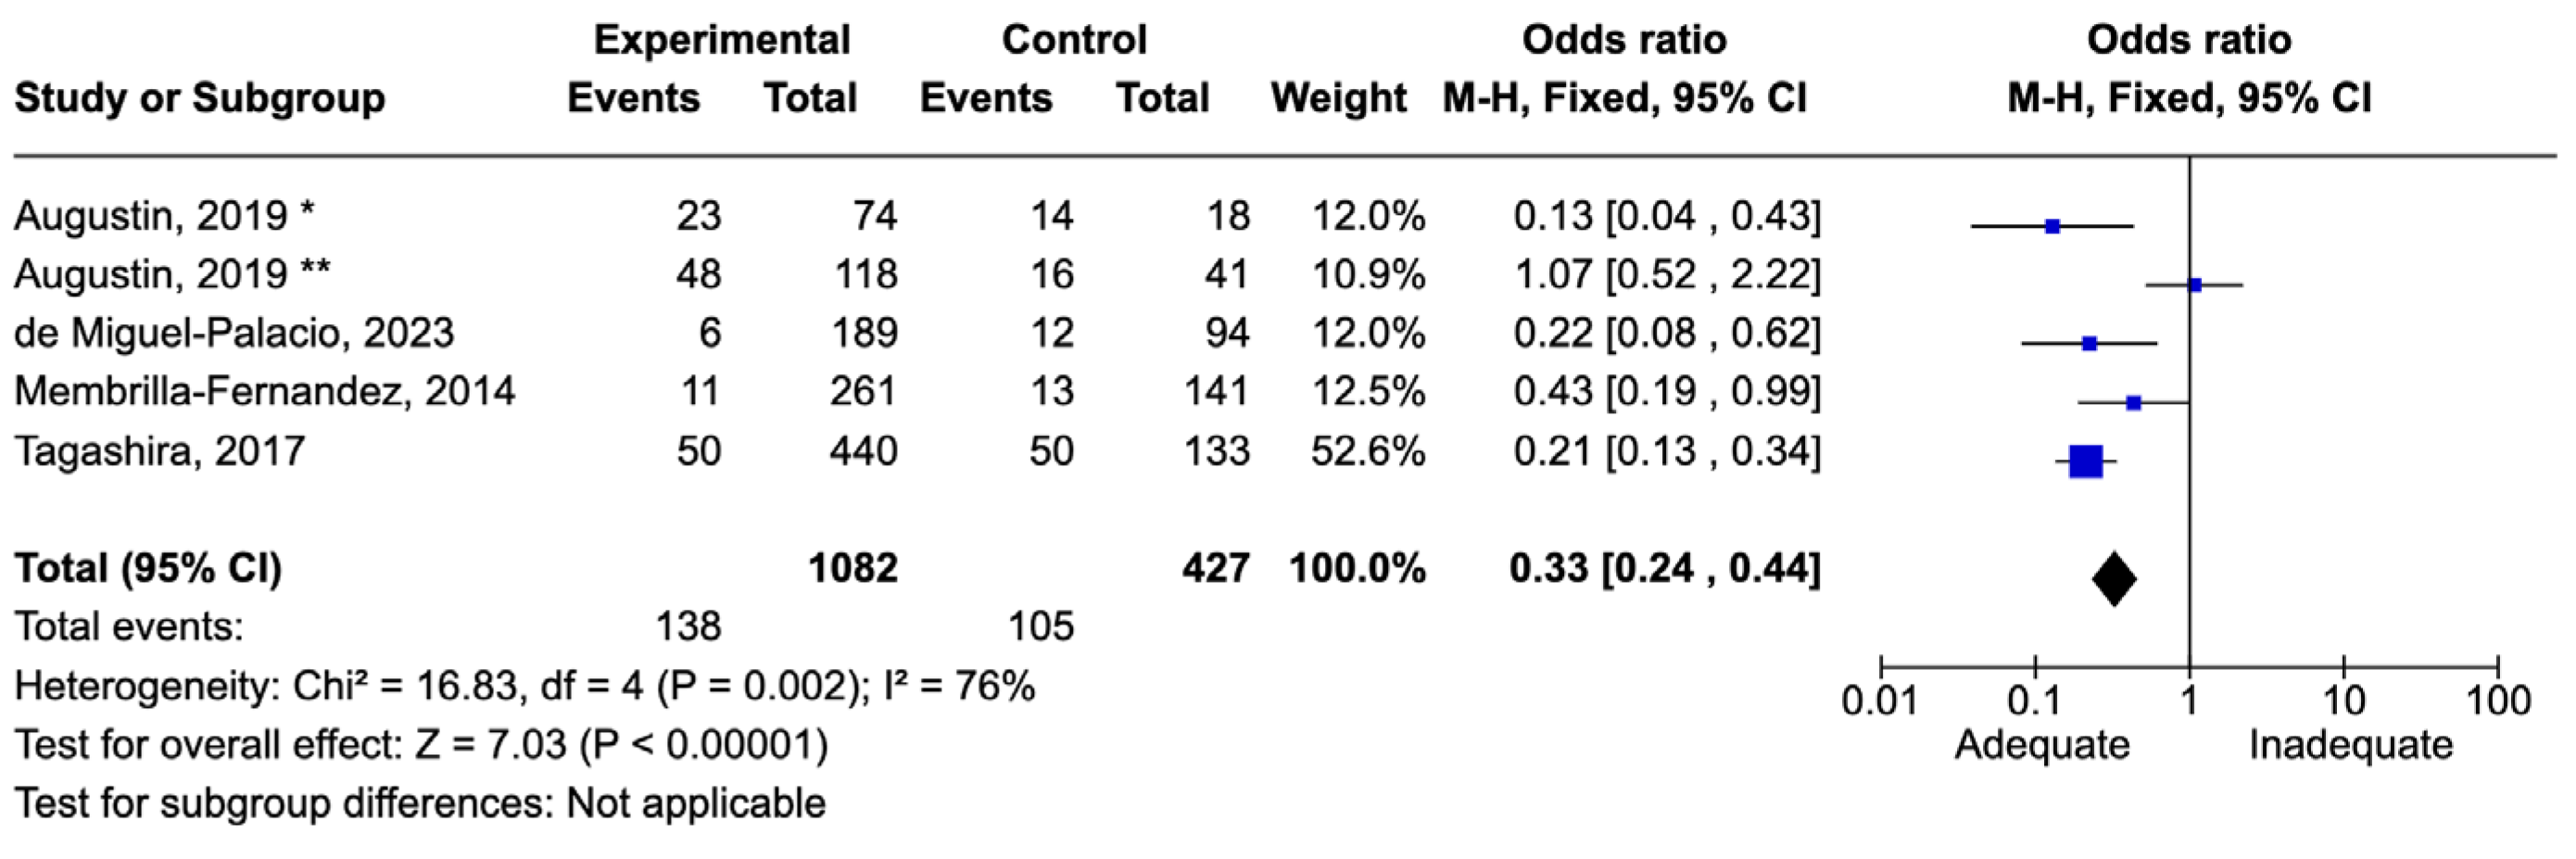Click the "Total (95% CI)" row label
The image size is (2576, 859).
(148, 568)
